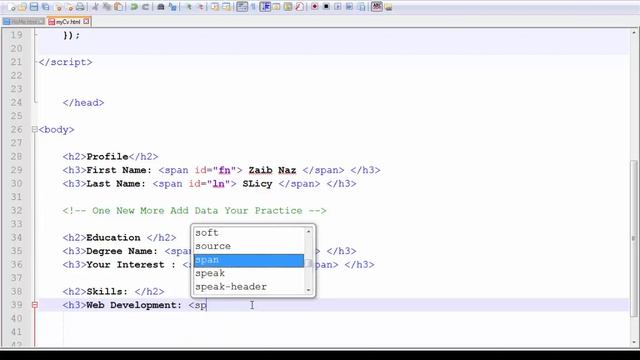Image resolution: width=640 pixels, height=360 pixels.
Task: Create a new file from toolbar
Action: click(11, 7)
